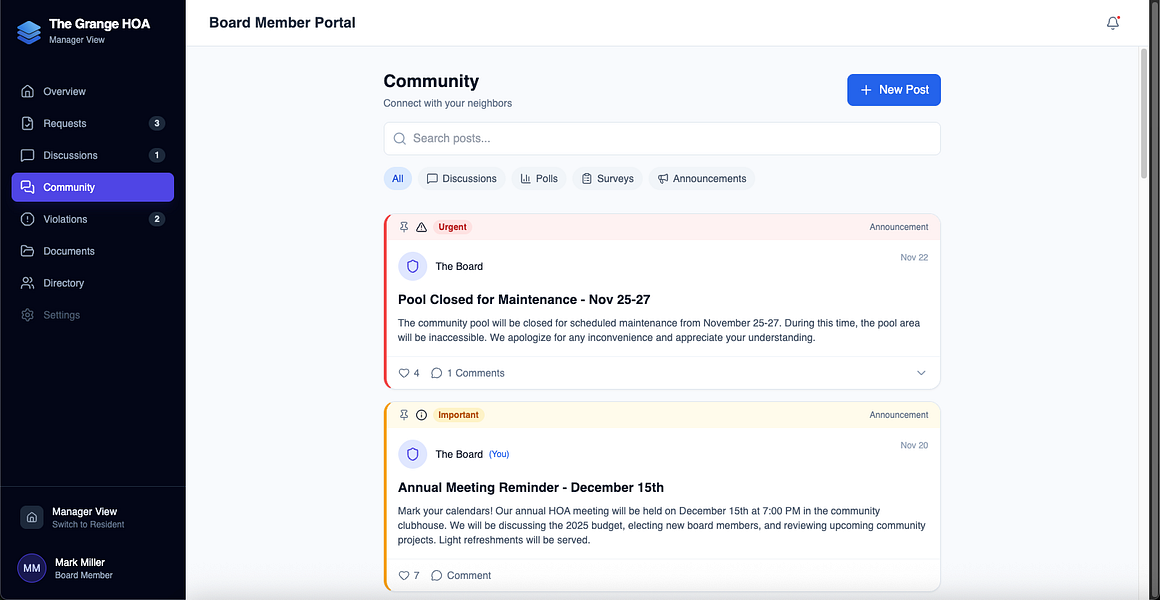Viewport: 1160px width, 600px height.
Task: Open 1 Comments on pool post
Action: pyautogui.click(x=468, y=373)
